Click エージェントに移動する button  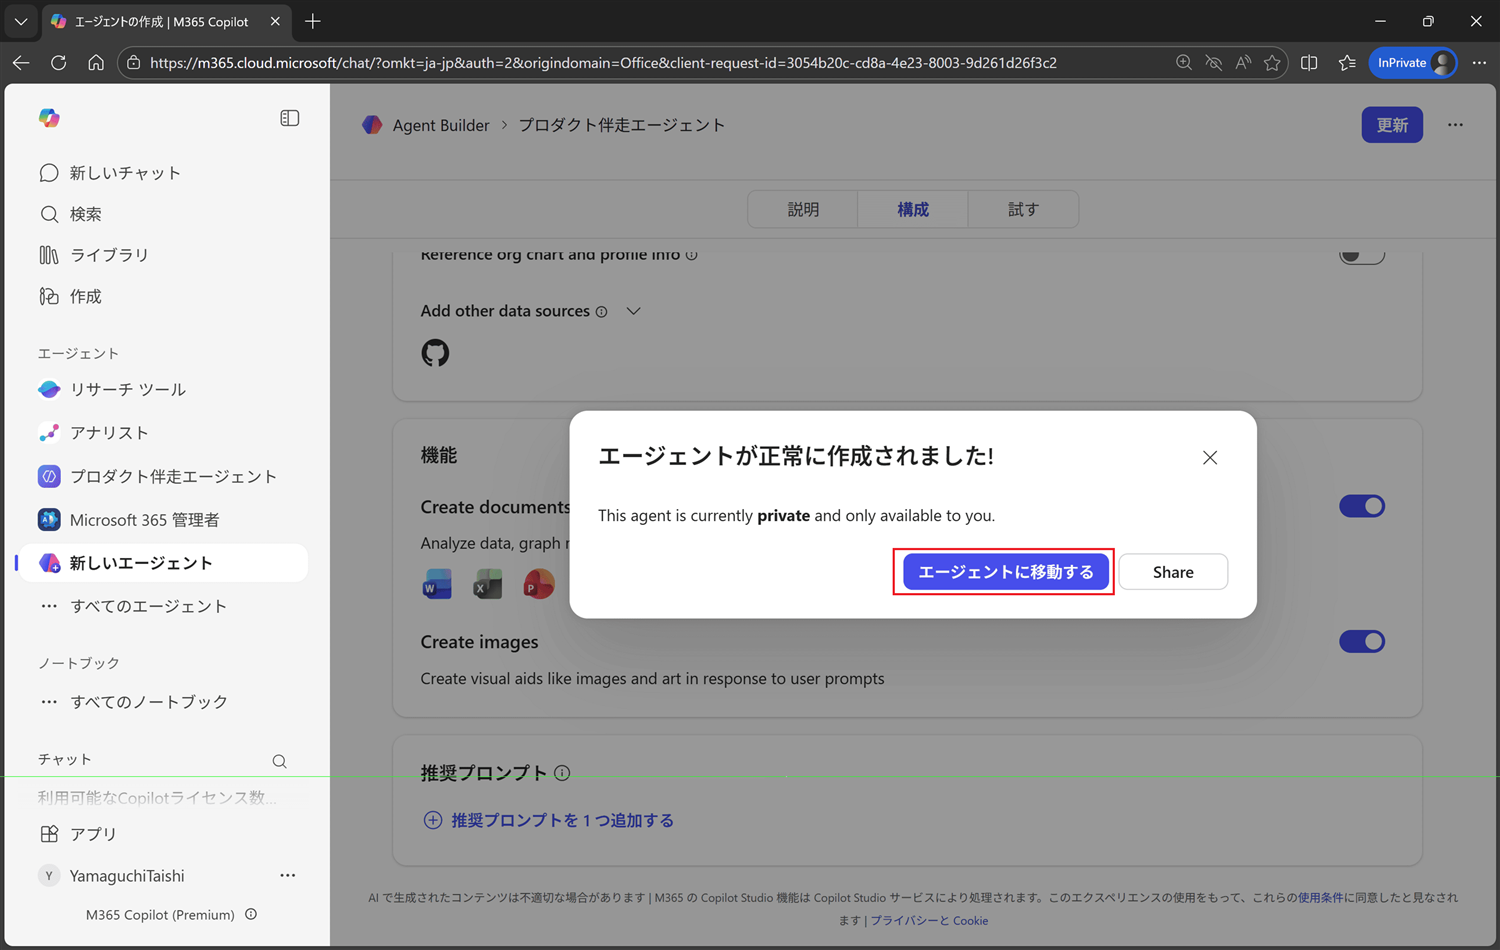coord(1005,572)
